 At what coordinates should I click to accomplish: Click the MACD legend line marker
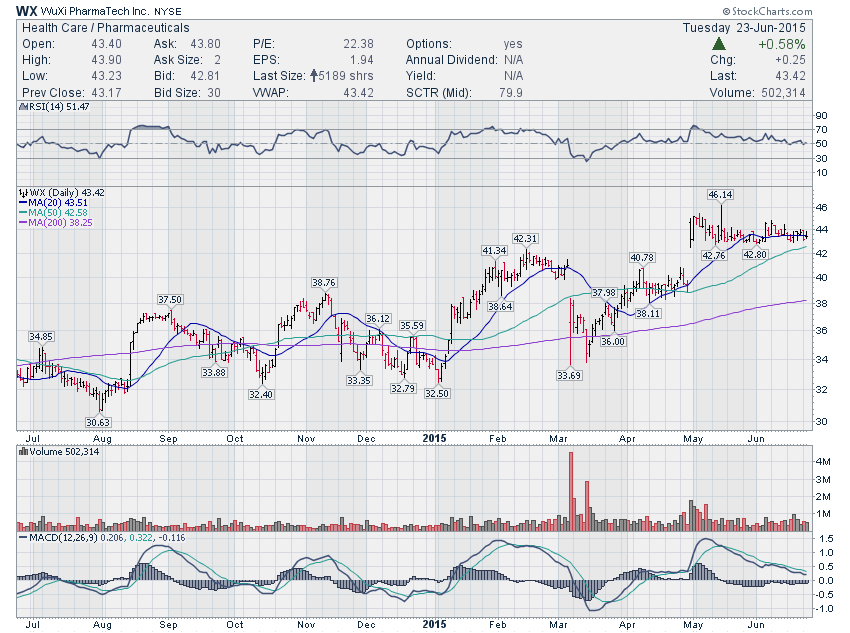pyautogui.click(x=23, y=538)
